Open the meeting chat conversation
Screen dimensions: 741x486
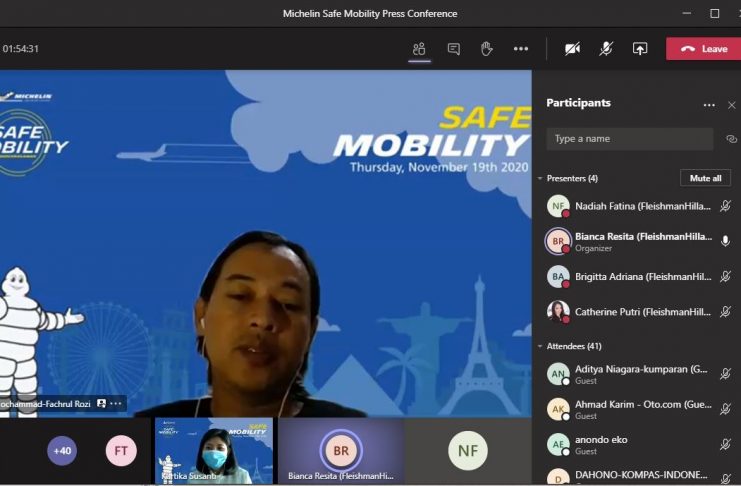click(x=454, y=49)
